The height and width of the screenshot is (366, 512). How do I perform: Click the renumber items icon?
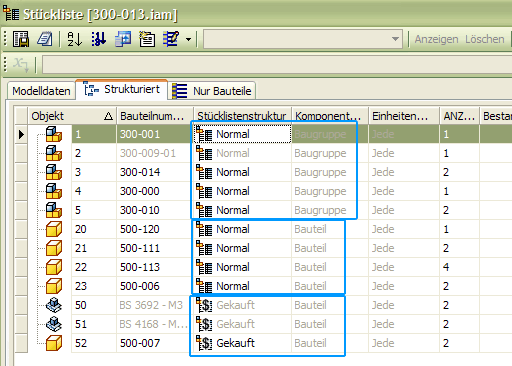click(99, 39)
